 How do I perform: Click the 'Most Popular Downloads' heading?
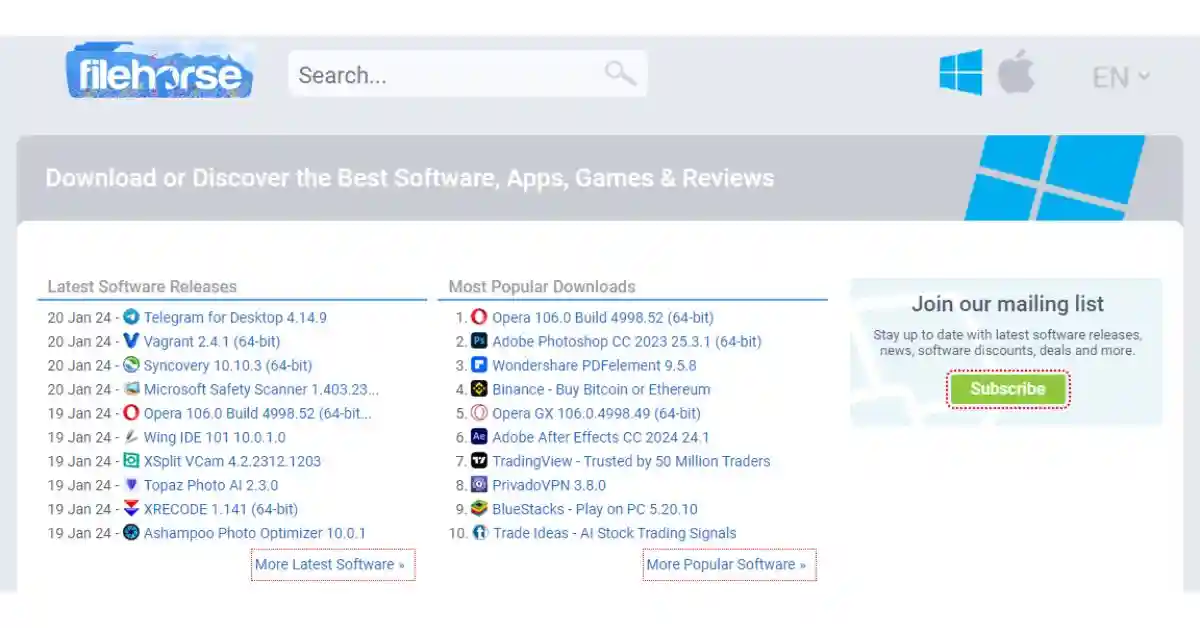[542, 286]
